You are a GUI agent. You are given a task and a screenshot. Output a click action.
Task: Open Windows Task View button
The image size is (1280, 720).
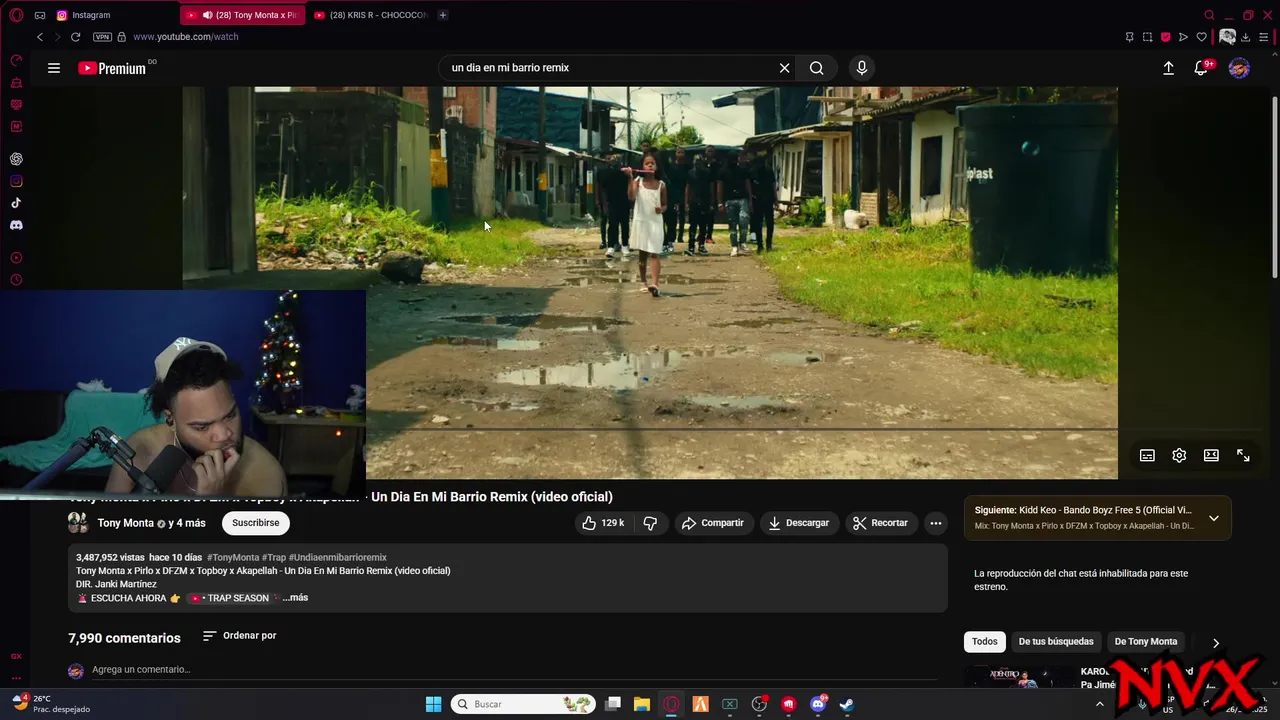click(613, 704)
